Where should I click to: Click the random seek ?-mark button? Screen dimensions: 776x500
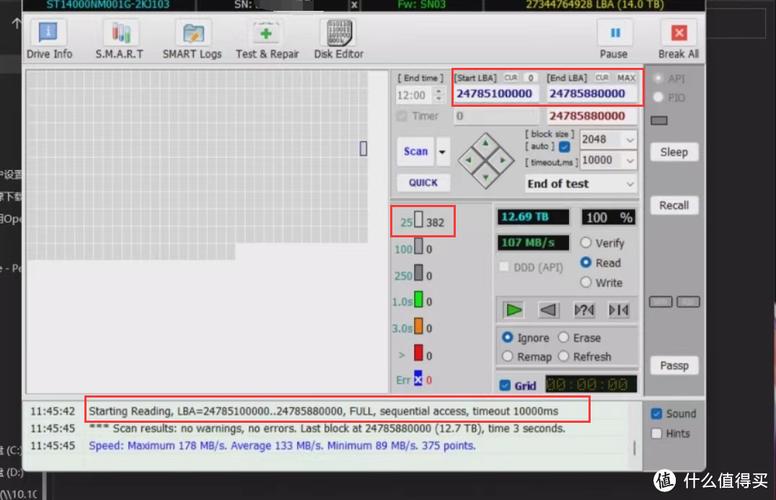point(584,310)
